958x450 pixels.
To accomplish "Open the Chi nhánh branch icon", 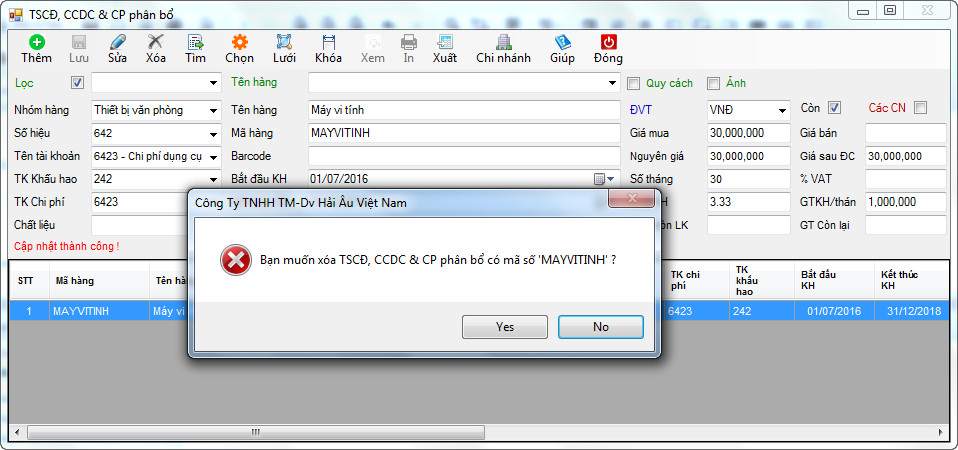I will 503,43.
